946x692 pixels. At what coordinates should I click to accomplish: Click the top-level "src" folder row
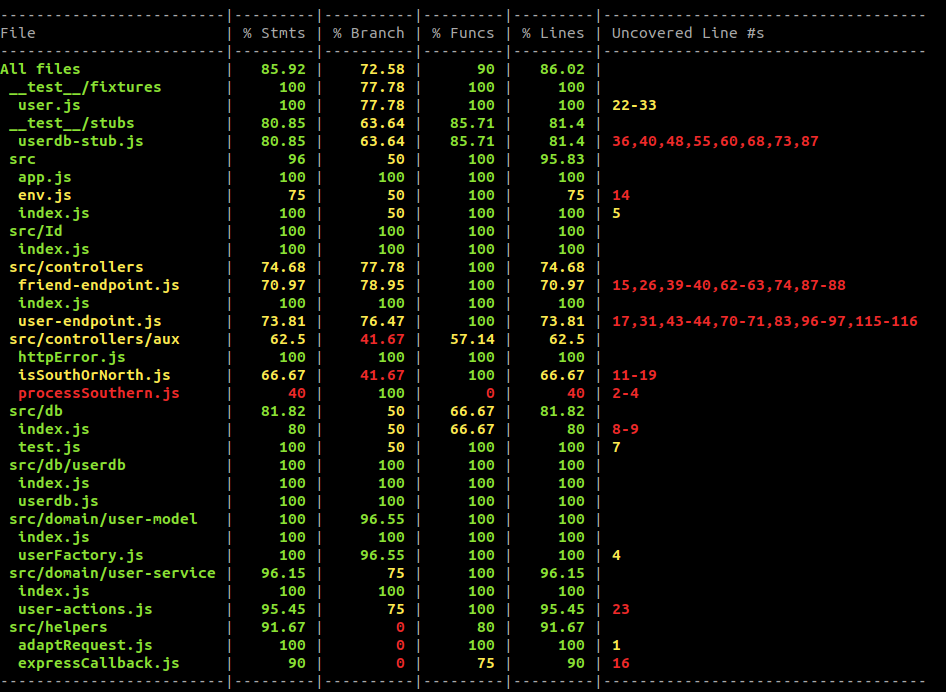pyautogui.click(x=22, y=159)
